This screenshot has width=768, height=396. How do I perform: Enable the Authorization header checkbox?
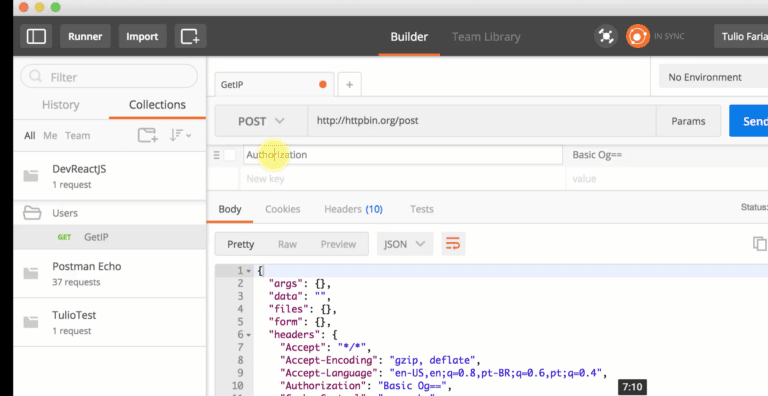coord(230,155)
